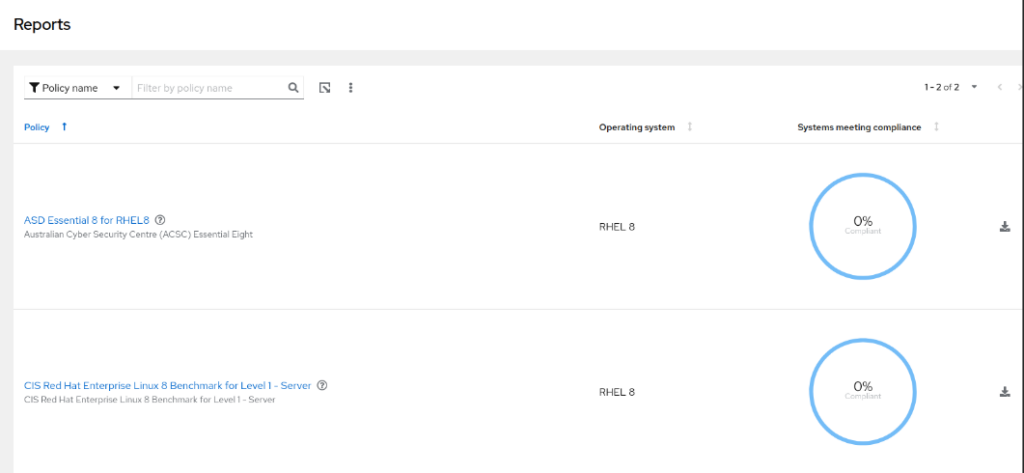Click the ASD Essential 8 compliance donut chart
The image size is (1024, 473).
click(862, 226)
